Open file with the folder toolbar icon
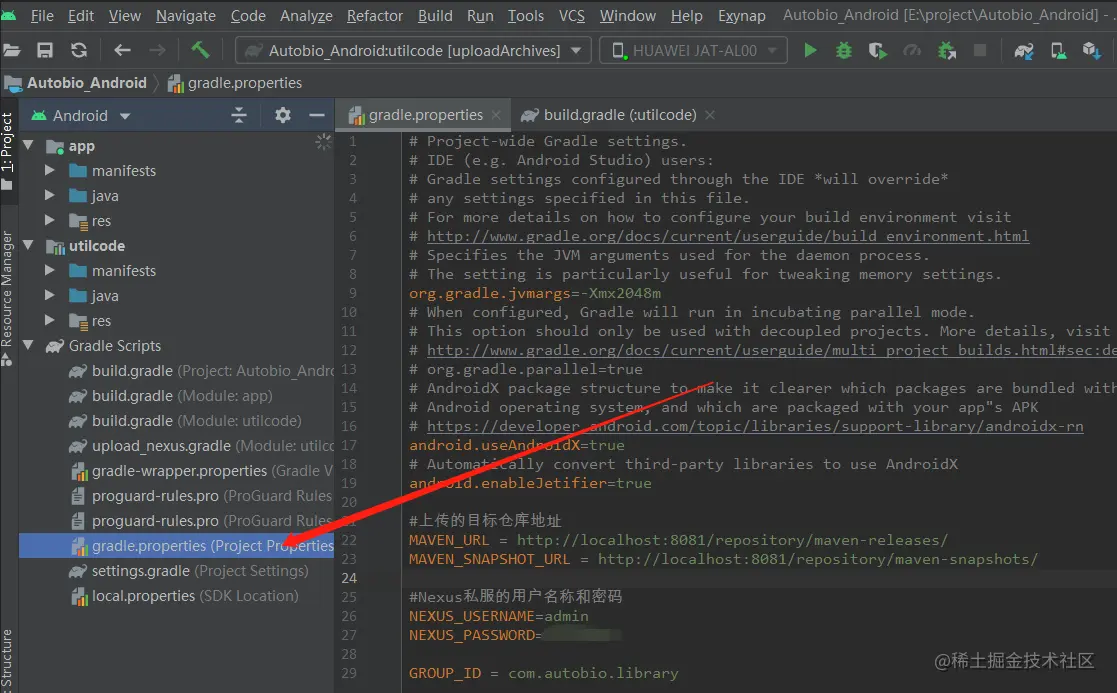The height and width of the screenshot is (693, 1117). pos(11,51)
